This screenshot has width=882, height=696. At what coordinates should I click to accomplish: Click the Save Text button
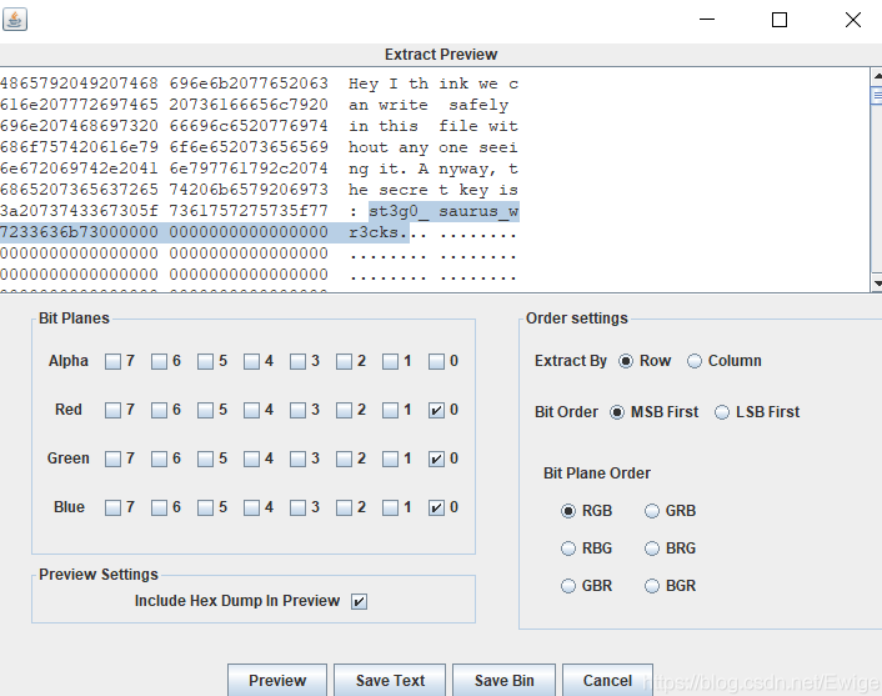point(390,680)
